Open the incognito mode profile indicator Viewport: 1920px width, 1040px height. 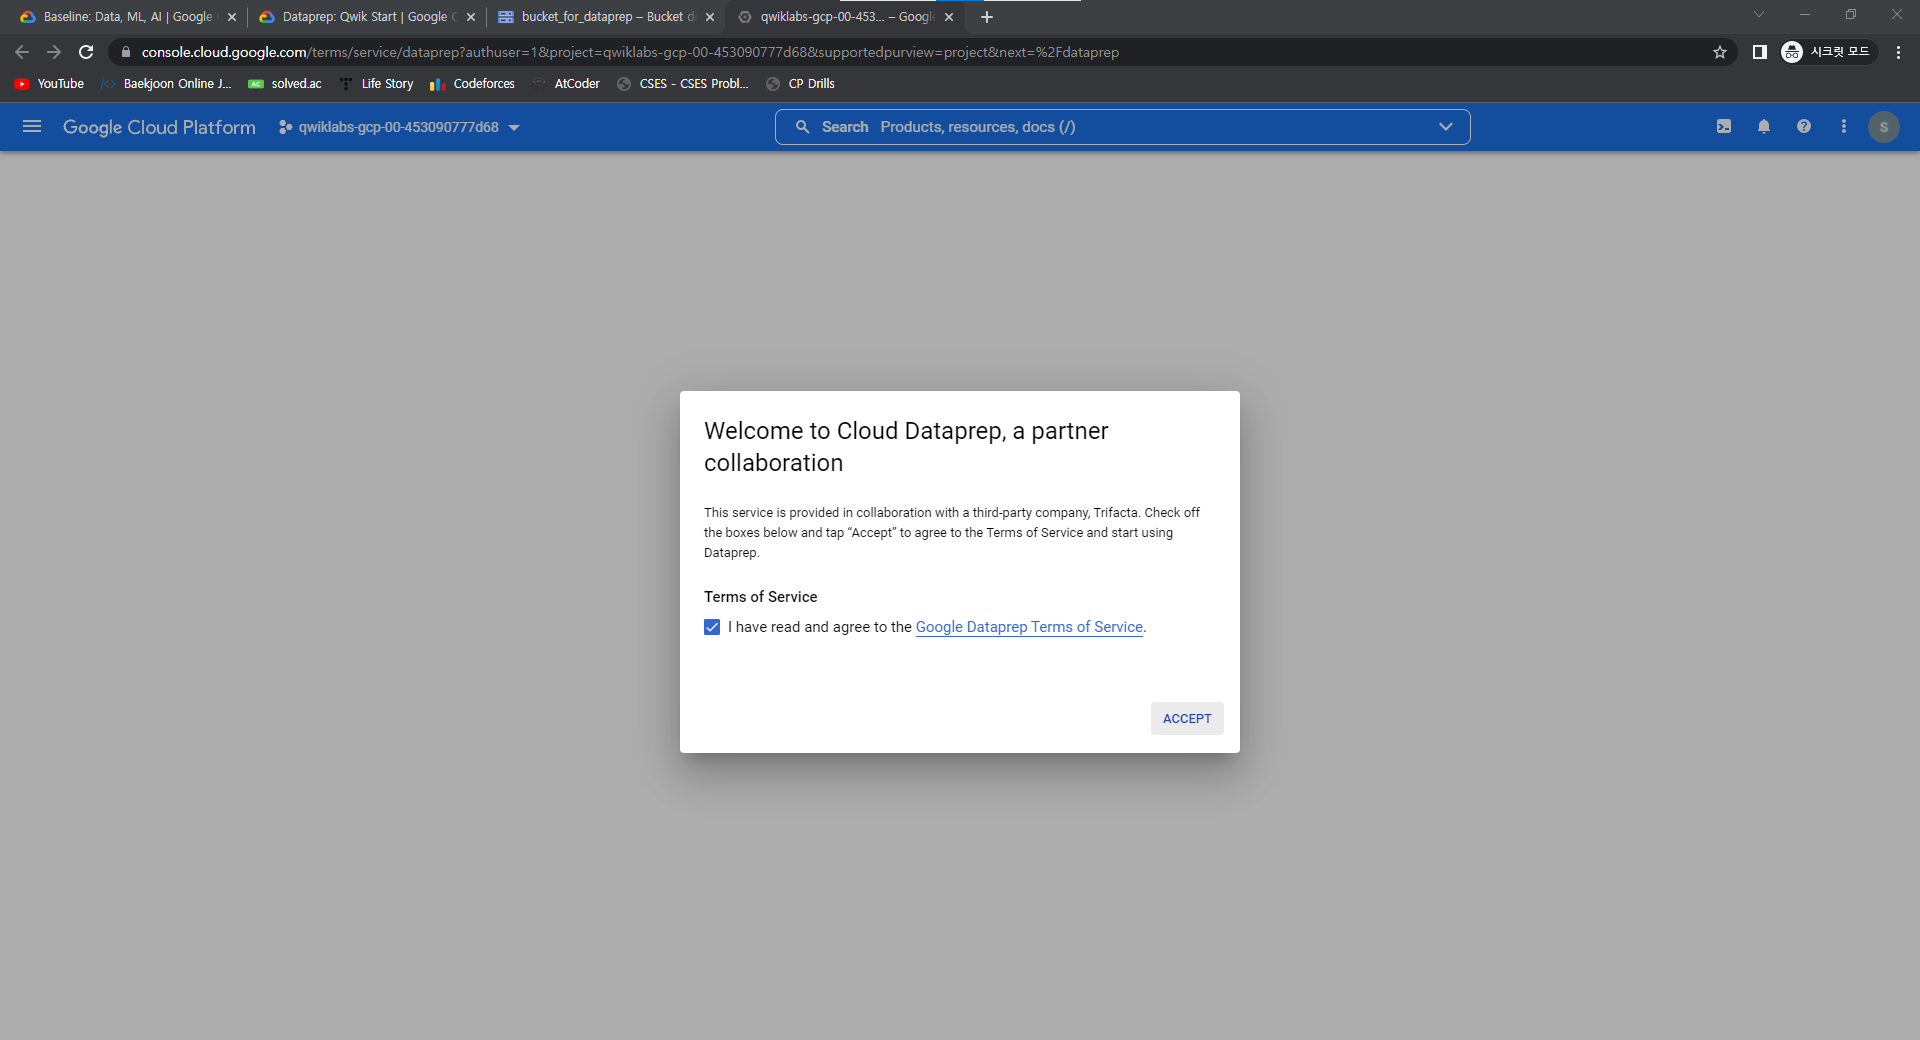coord(1827,52)
